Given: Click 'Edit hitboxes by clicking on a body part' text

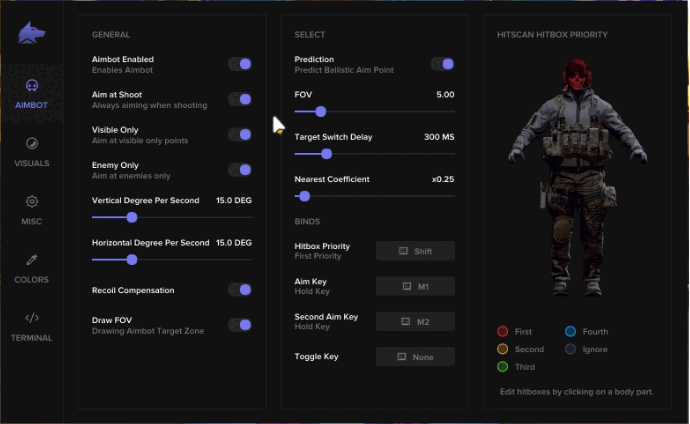Looking at the screenshot, I should tap(576, 391).
